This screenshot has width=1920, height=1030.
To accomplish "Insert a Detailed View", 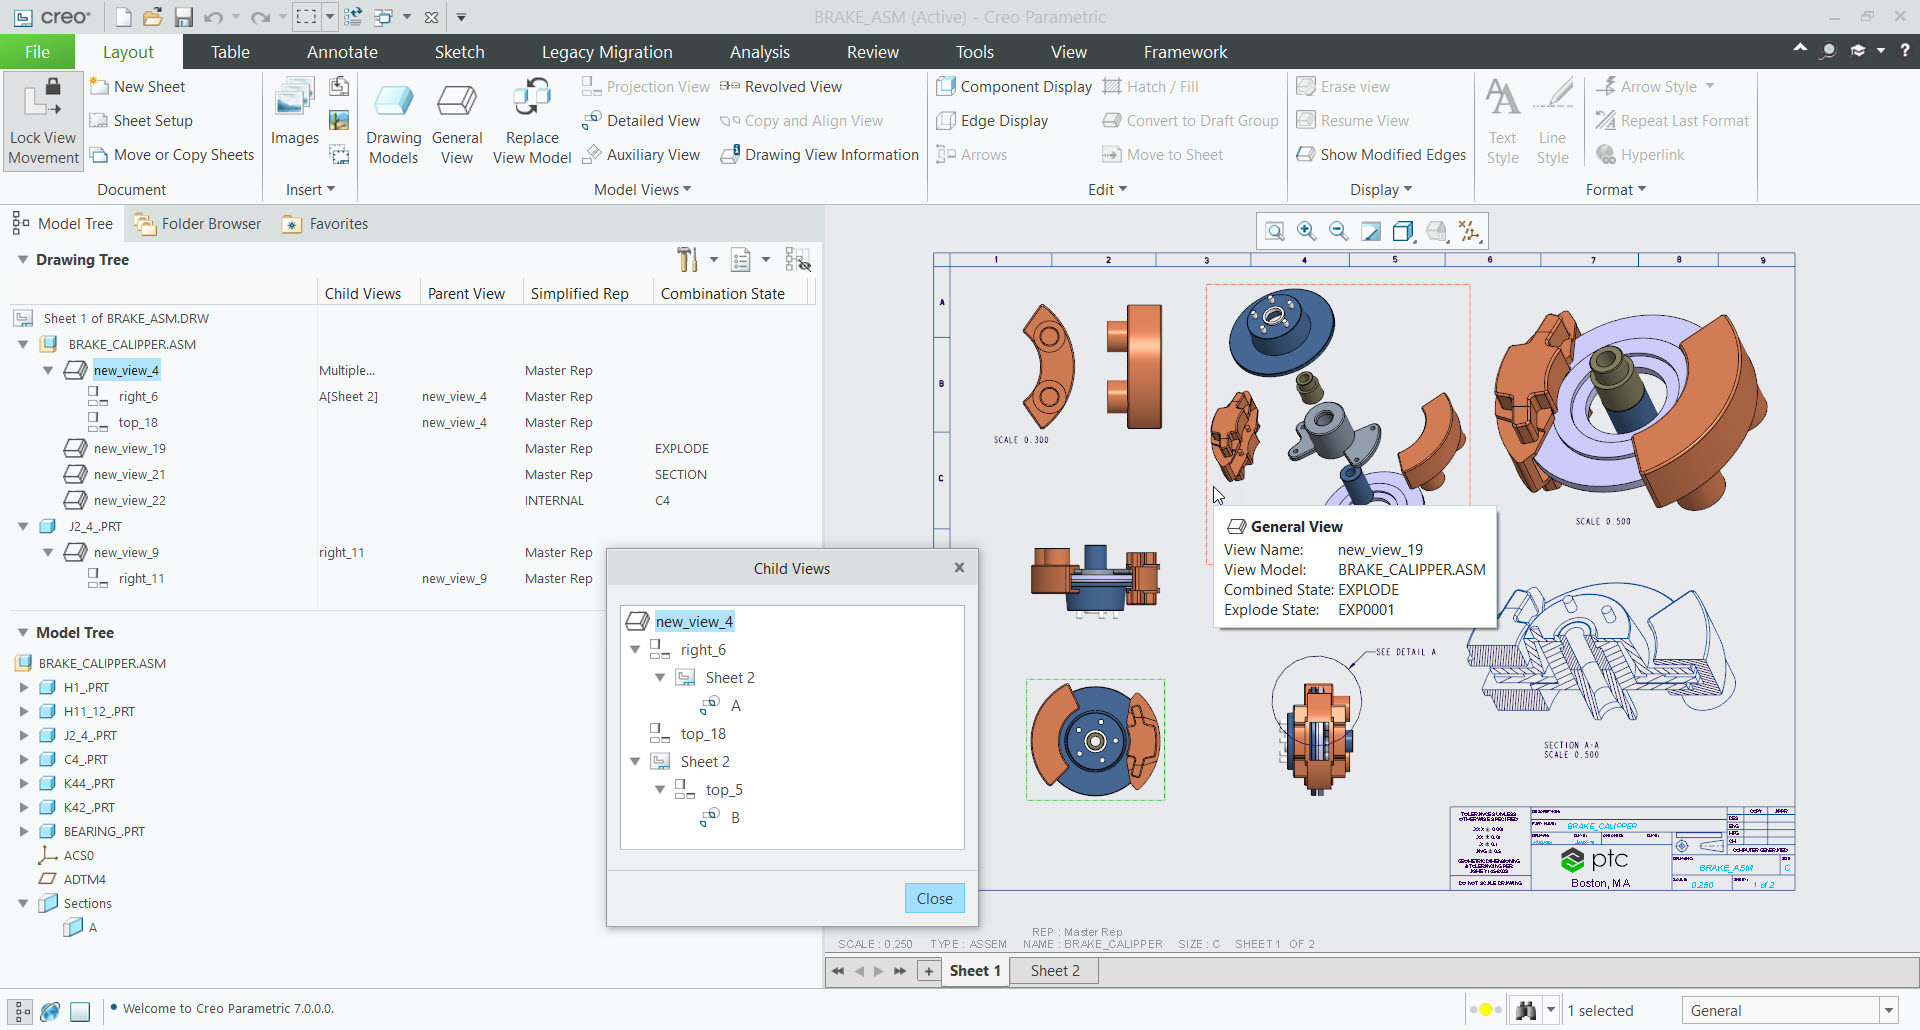I will [641, 121].
